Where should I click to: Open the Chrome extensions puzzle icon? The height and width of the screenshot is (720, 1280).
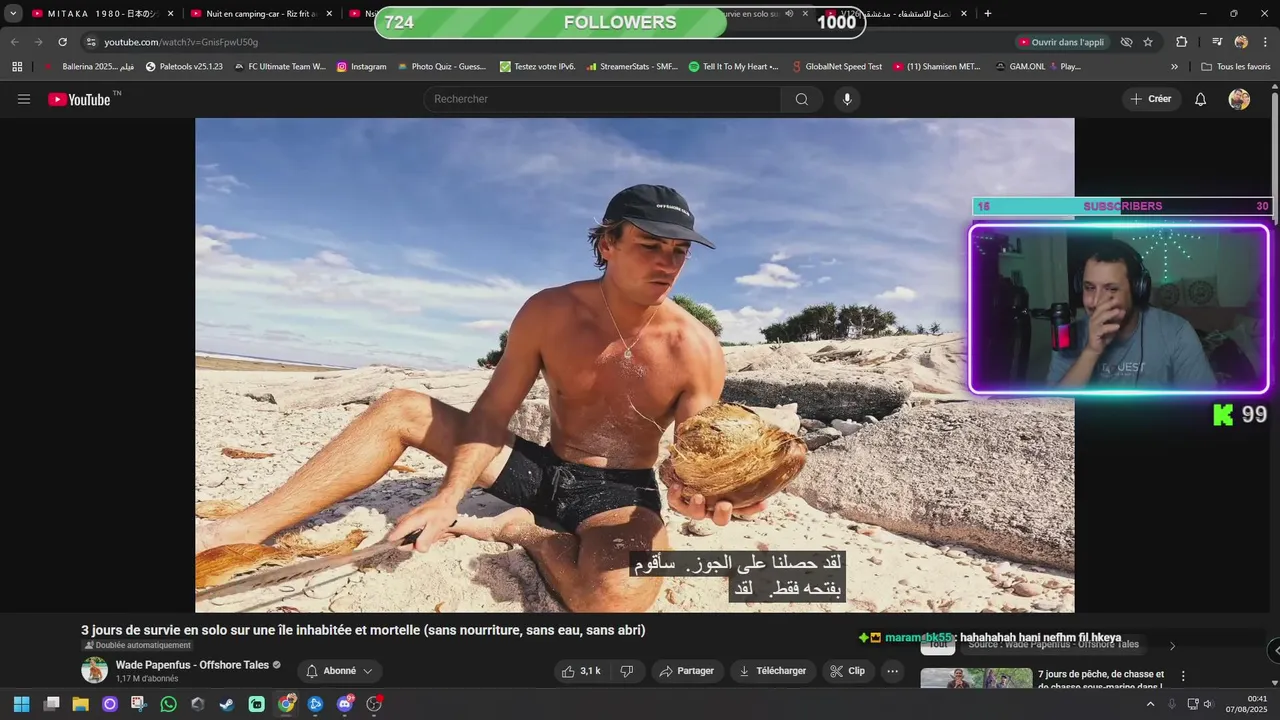click(x=1182, y=42)
